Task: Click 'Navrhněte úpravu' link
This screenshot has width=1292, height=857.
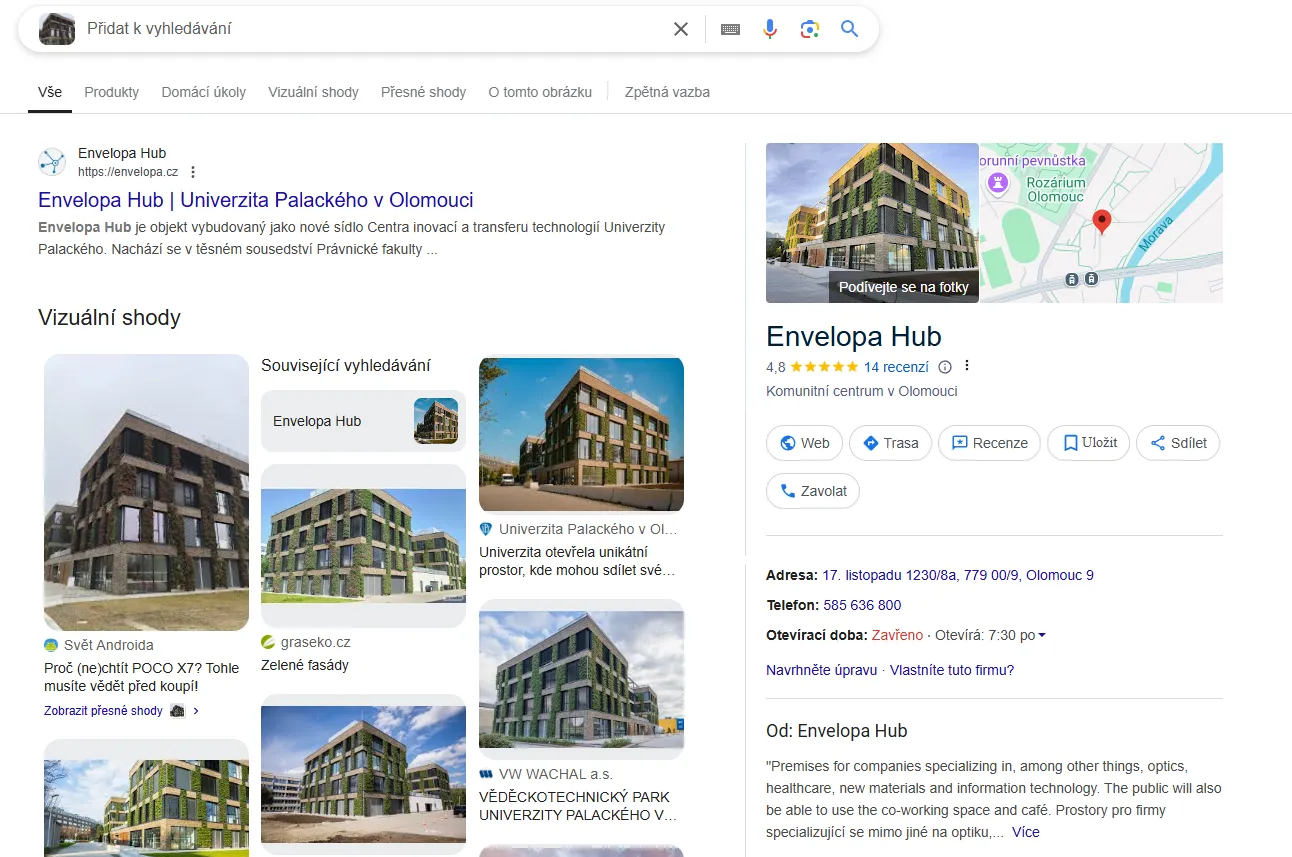Action: tap(821, 670)
